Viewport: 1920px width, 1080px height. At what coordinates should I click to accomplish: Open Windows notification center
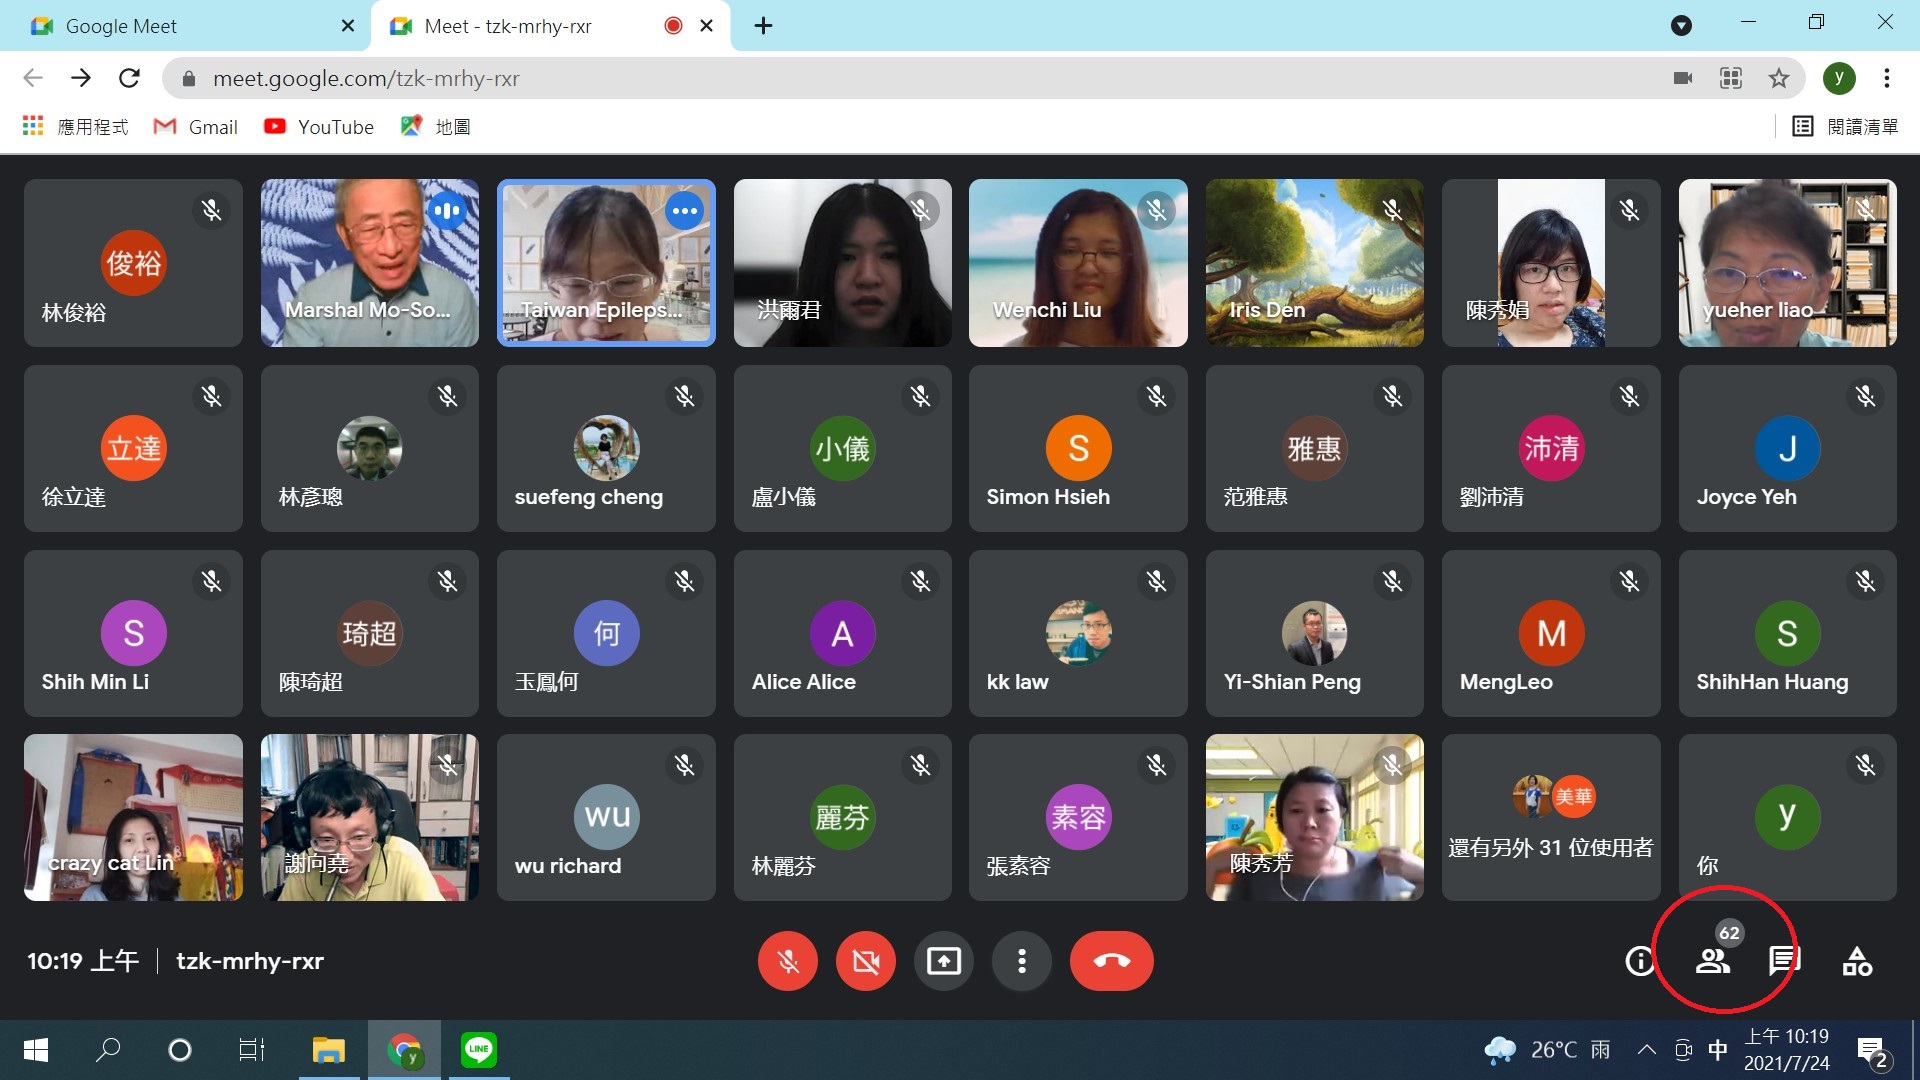coord(1872,1051)
